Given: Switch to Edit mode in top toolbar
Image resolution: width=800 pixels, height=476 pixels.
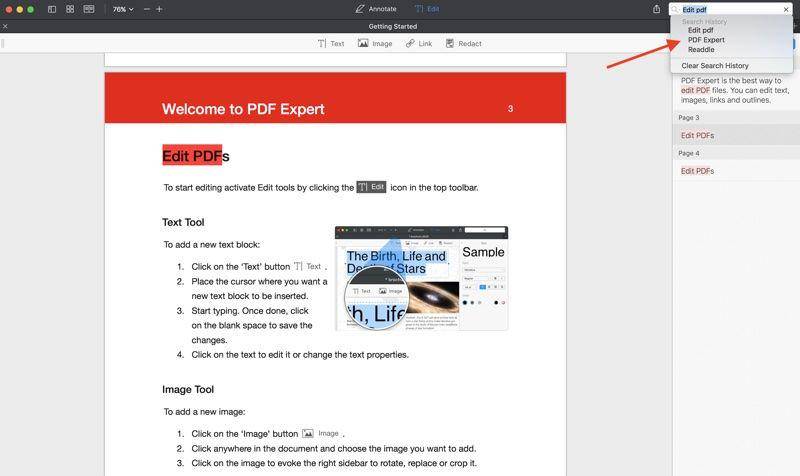Looking at the screenshot, I should pos(427,9).
